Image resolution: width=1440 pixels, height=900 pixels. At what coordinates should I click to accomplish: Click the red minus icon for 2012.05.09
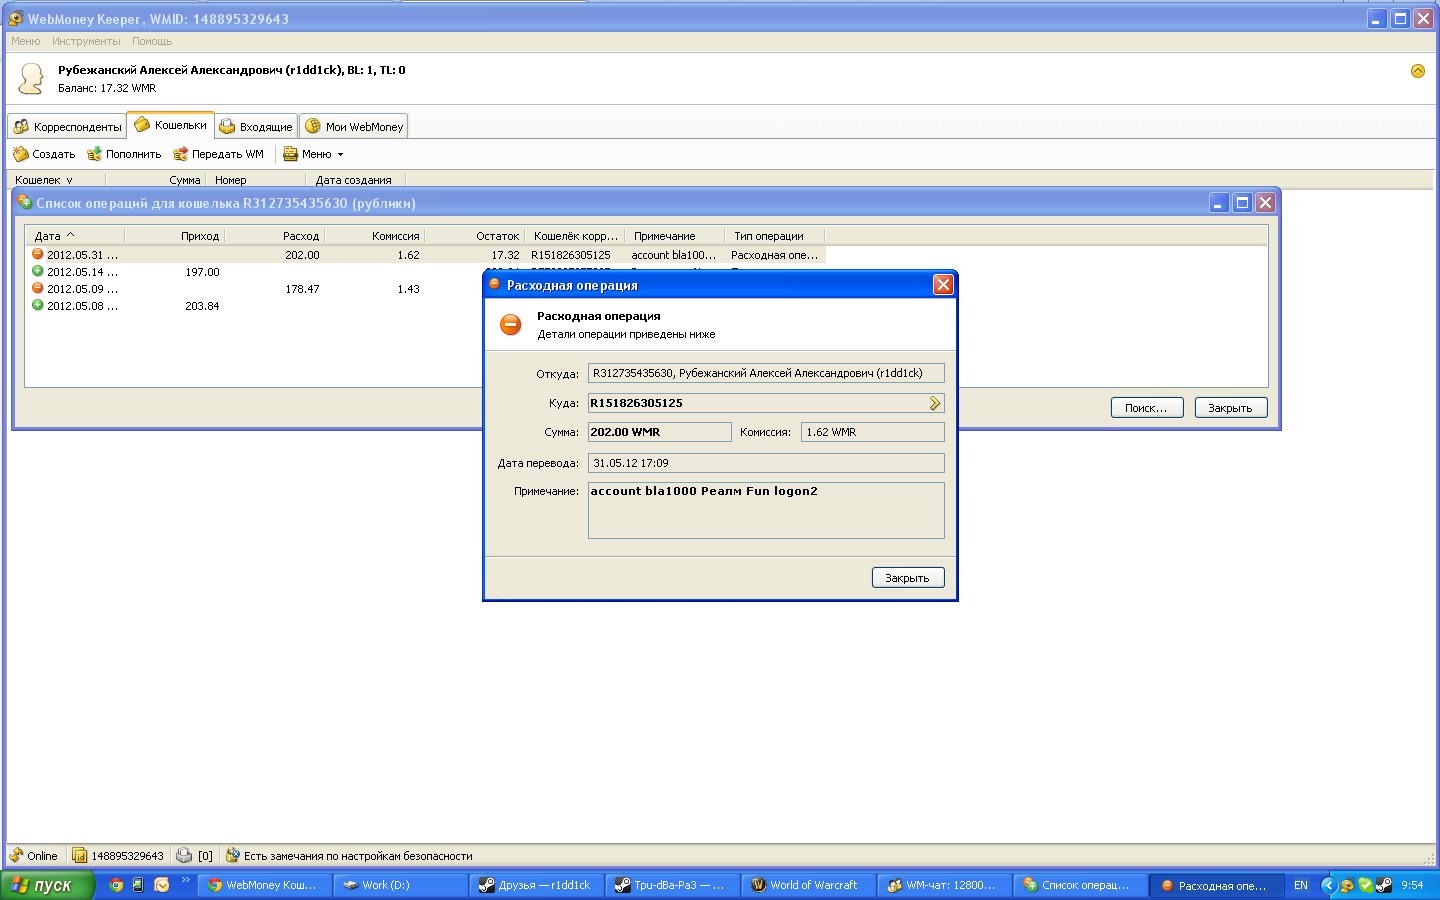[37, 288]
